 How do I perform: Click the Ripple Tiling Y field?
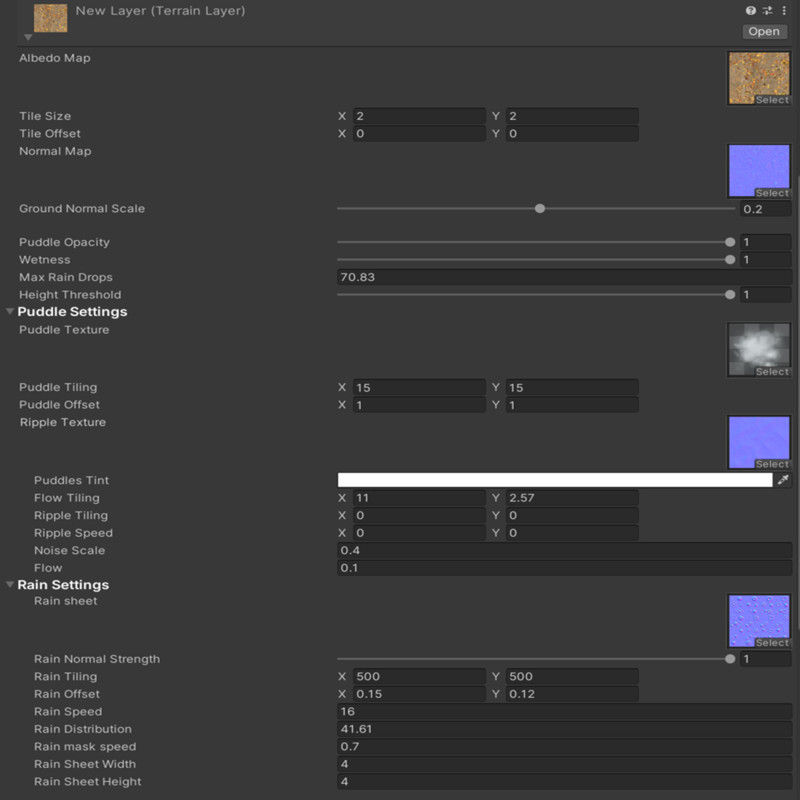(x=572, y=515)
